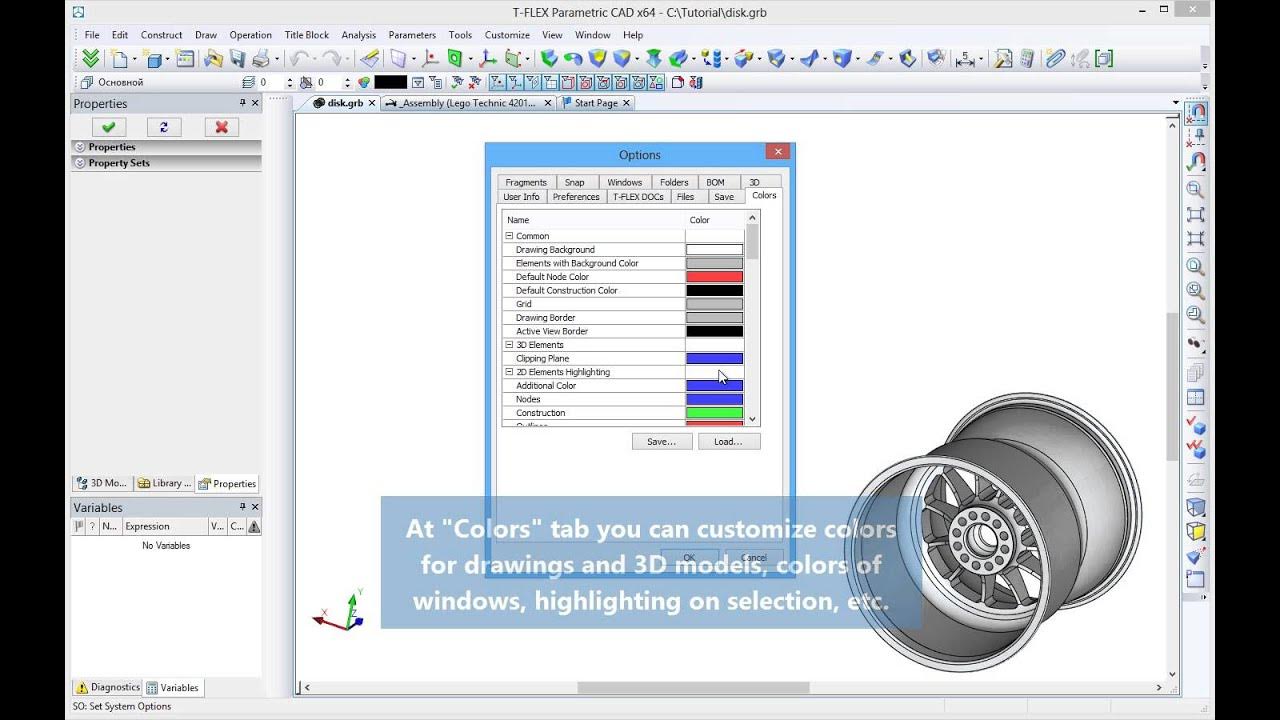Redo the last undone action
The image size is (1280, 720).
click(332, 59)
